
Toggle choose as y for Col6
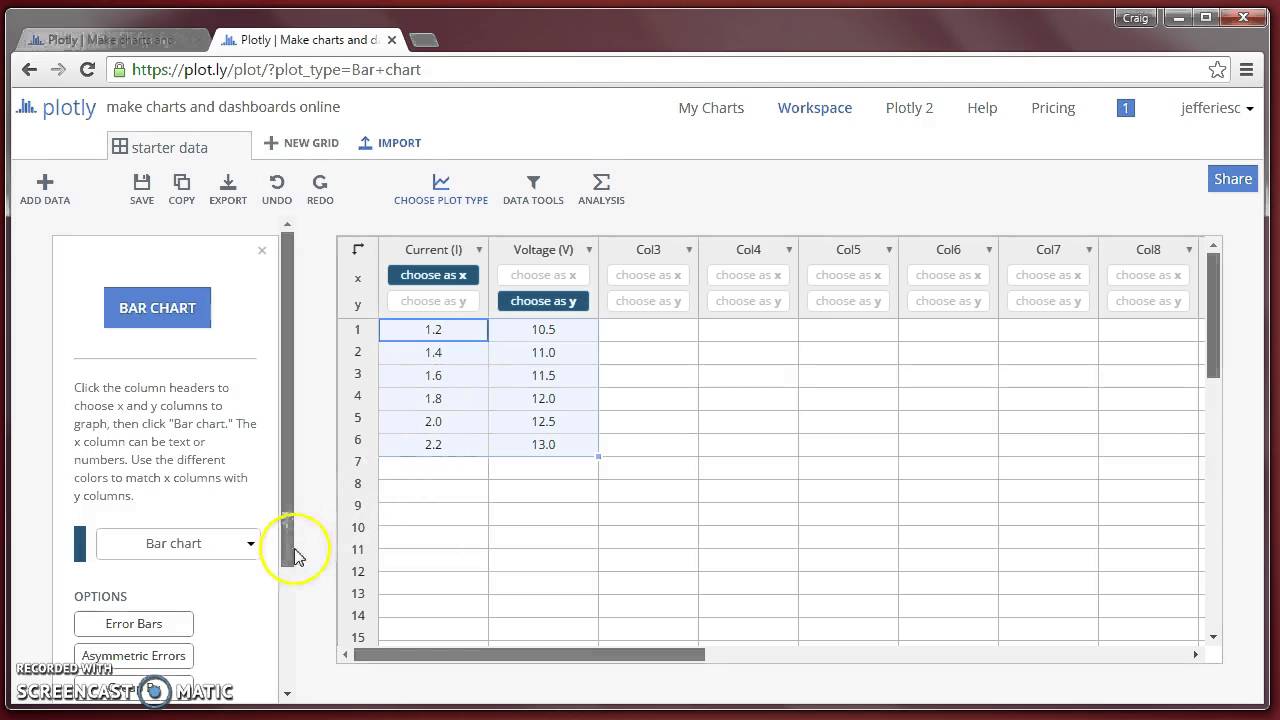(948, 301)
